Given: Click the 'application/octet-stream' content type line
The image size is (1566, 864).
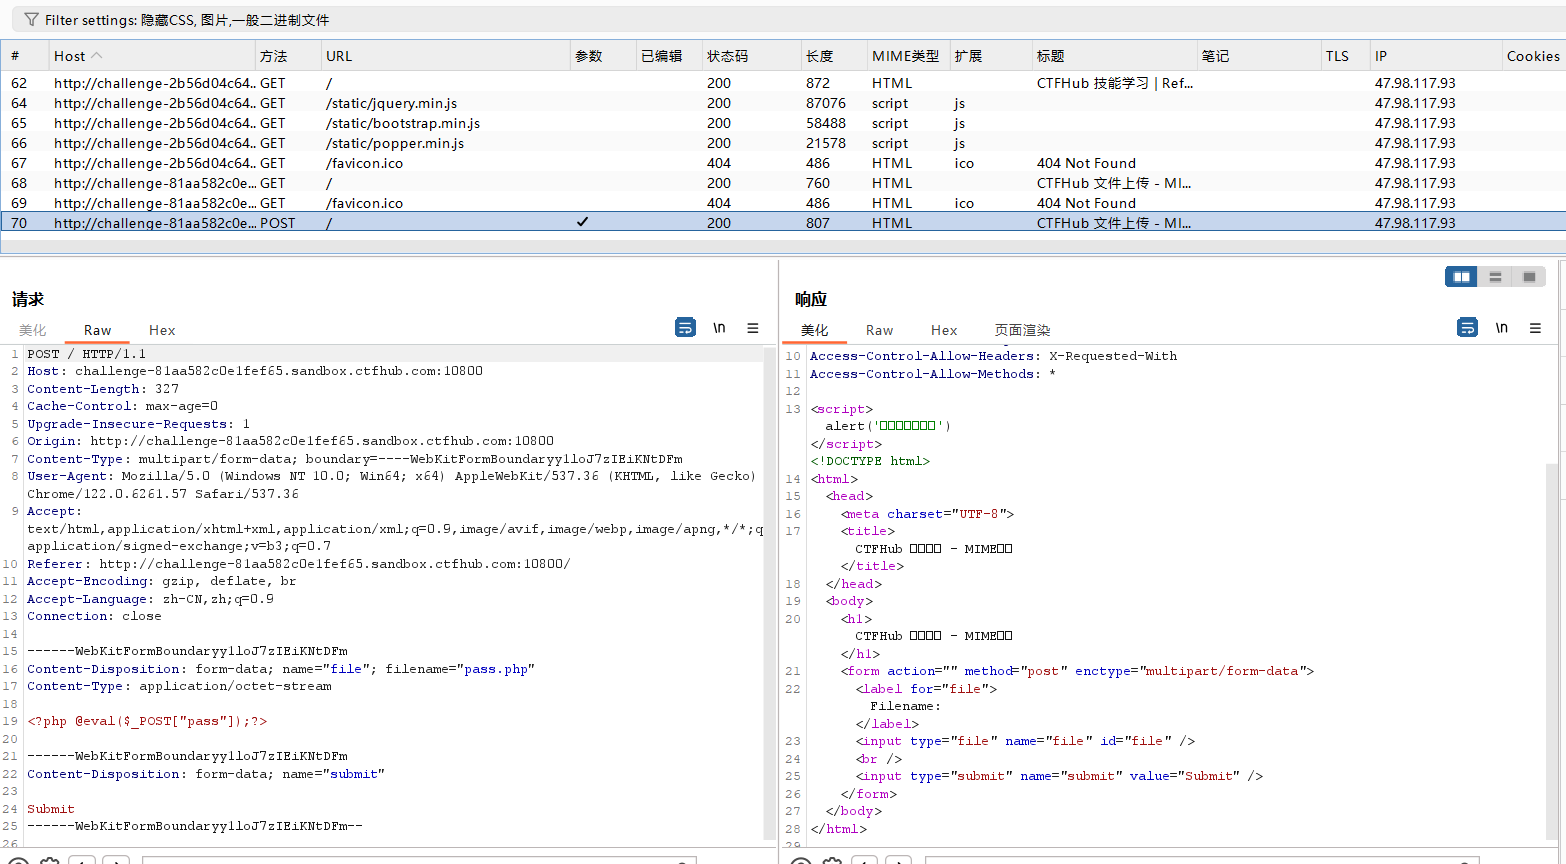Looking at the screenshot, I should click(x=179, y=686).
